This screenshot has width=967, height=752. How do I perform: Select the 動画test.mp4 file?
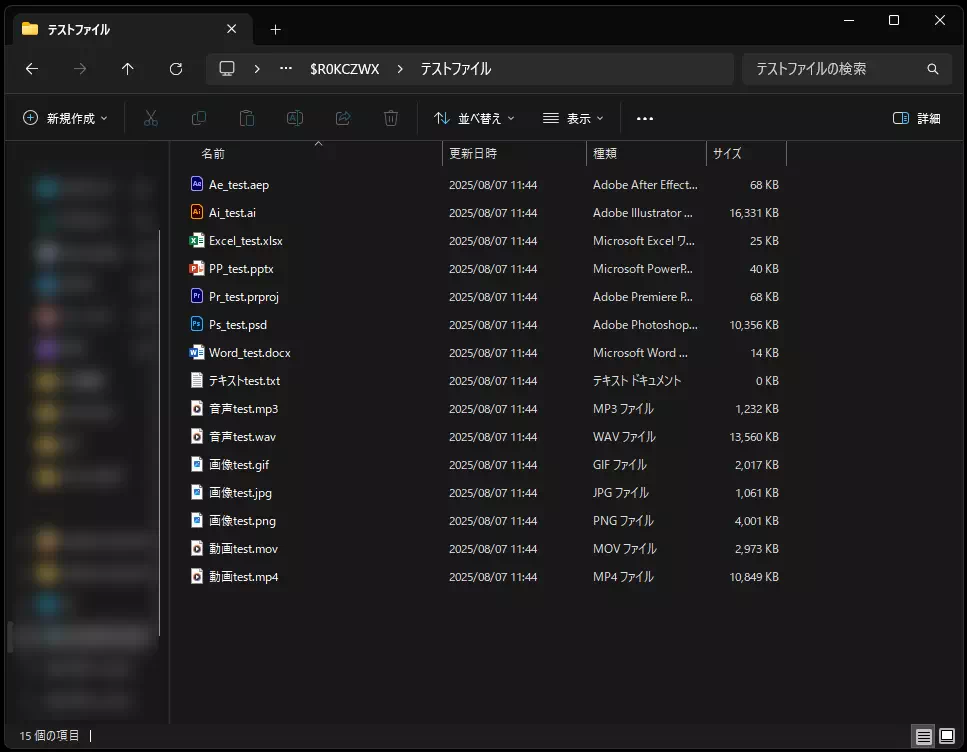tap(243, 576)
